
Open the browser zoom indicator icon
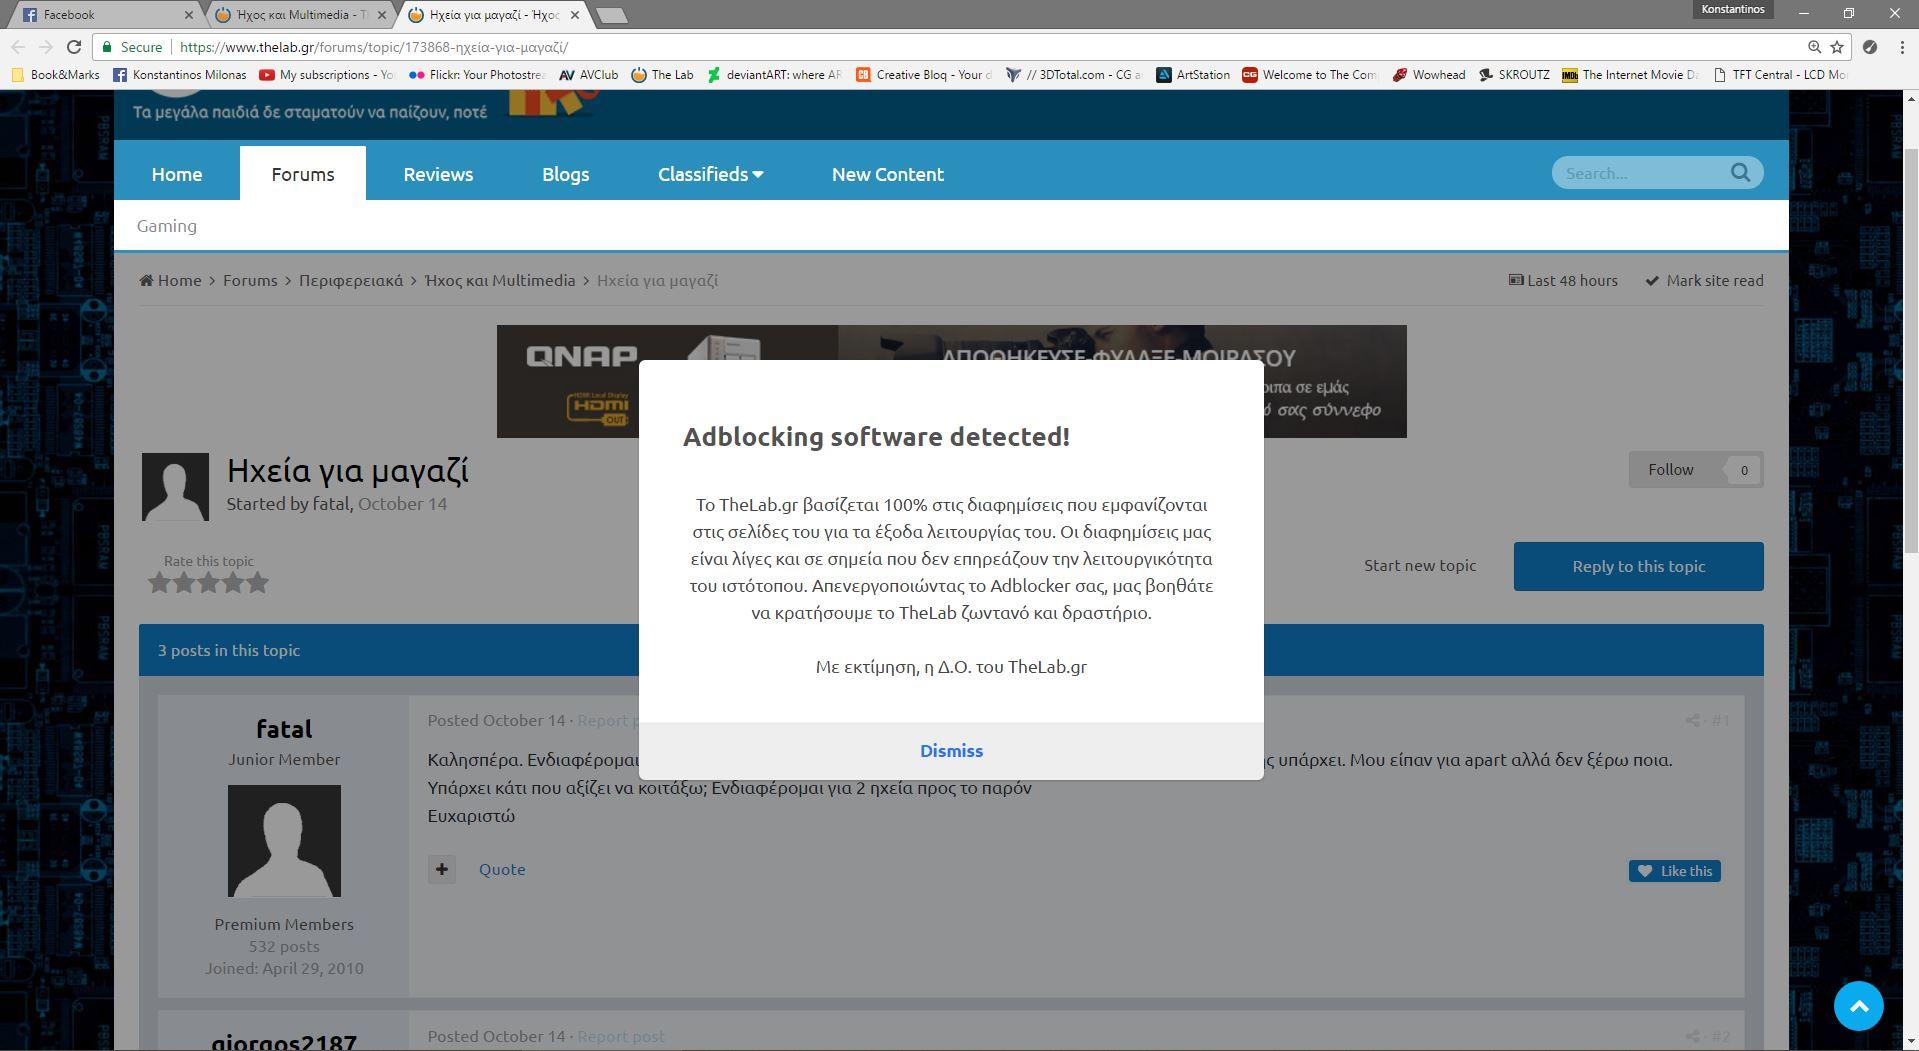(1814, 47)
